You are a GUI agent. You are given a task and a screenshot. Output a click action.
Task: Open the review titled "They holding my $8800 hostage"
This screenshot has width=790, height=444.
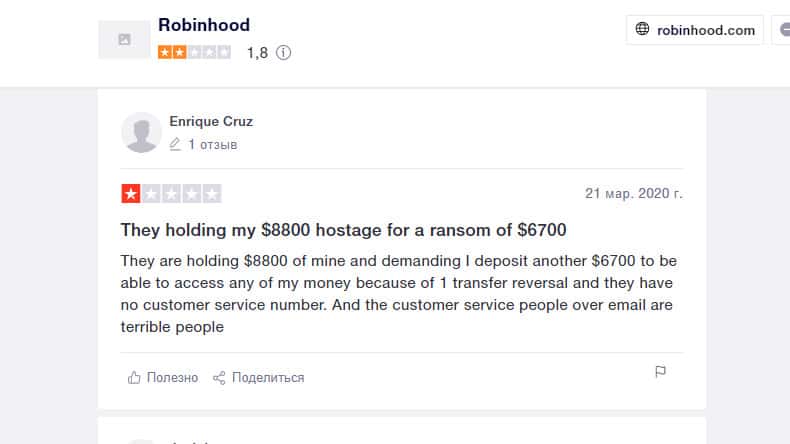click(x=344, y=229)
